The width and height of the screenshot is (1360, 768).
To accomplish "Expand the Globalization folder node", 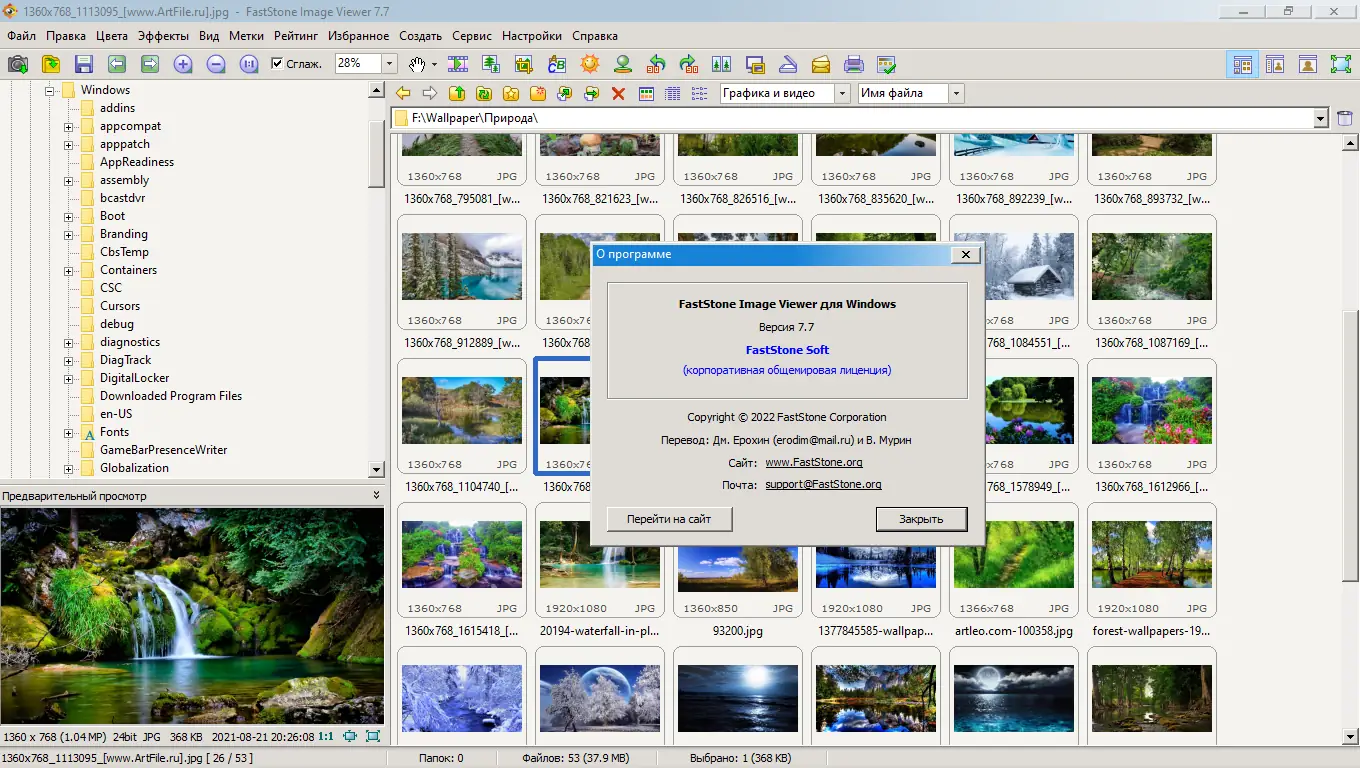I will pyautogui.click(x=69, y=468).
